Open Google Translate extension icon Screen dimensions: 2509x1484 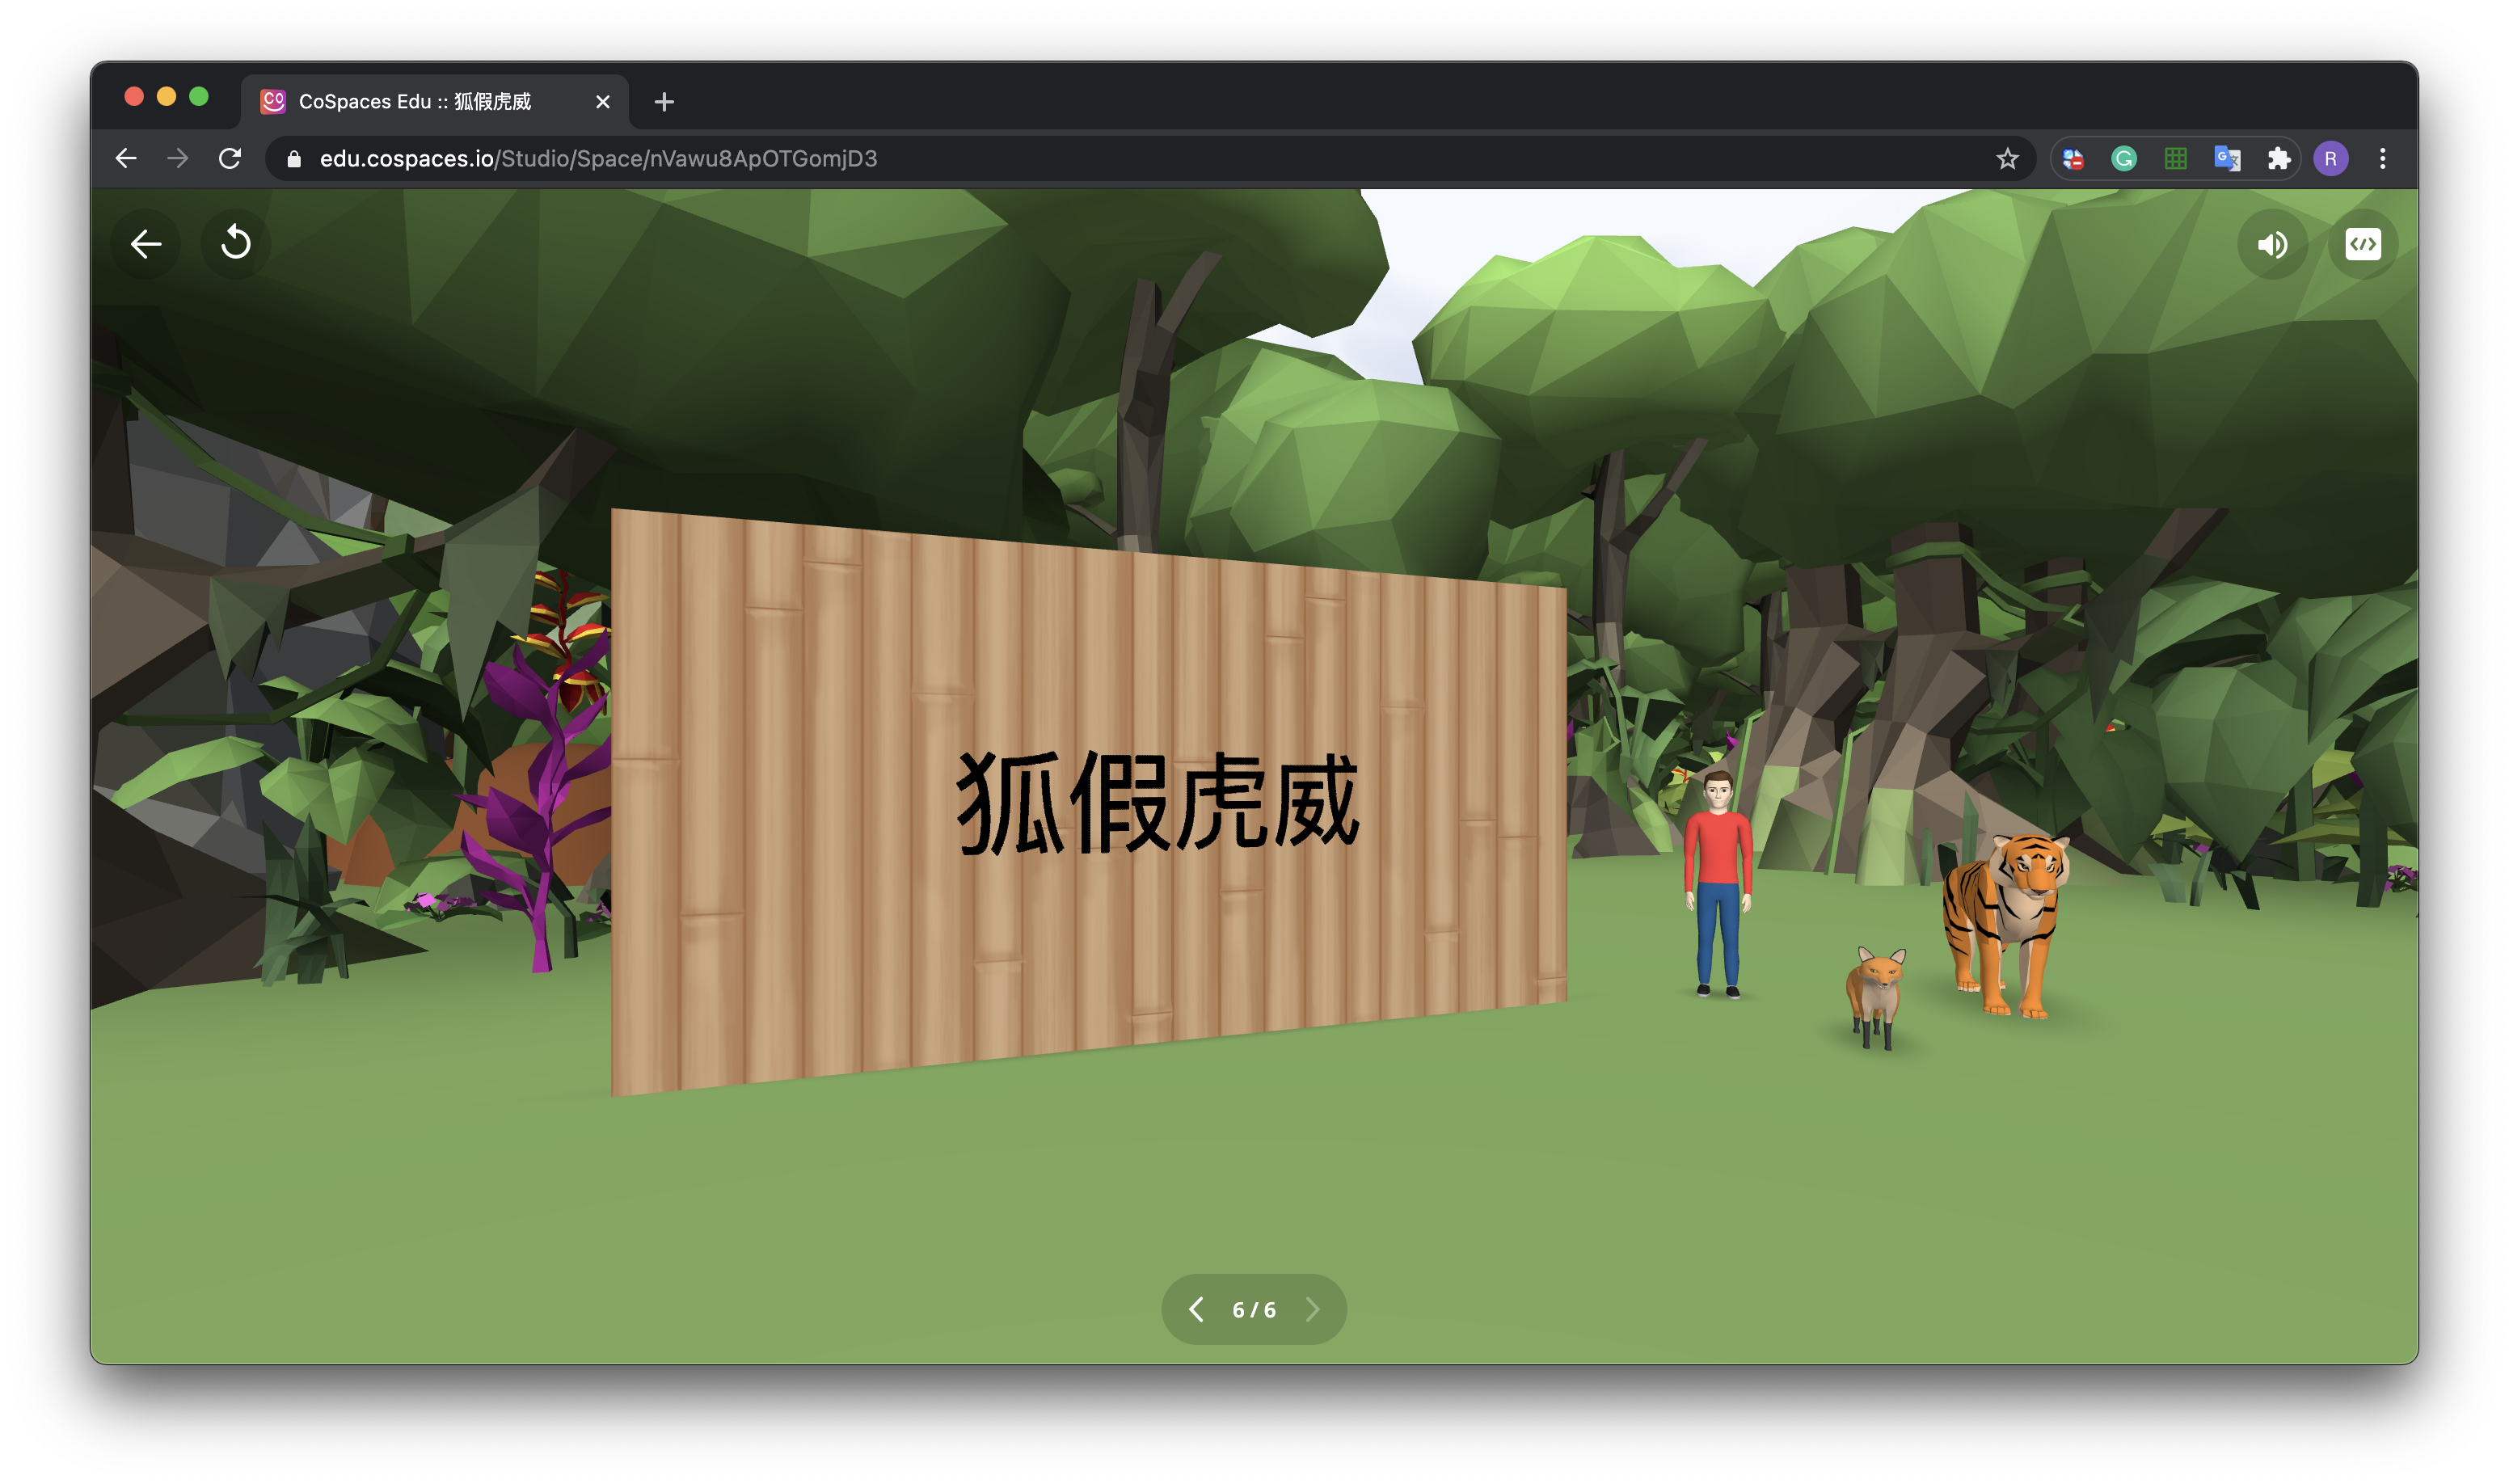tap(2227, 159)
